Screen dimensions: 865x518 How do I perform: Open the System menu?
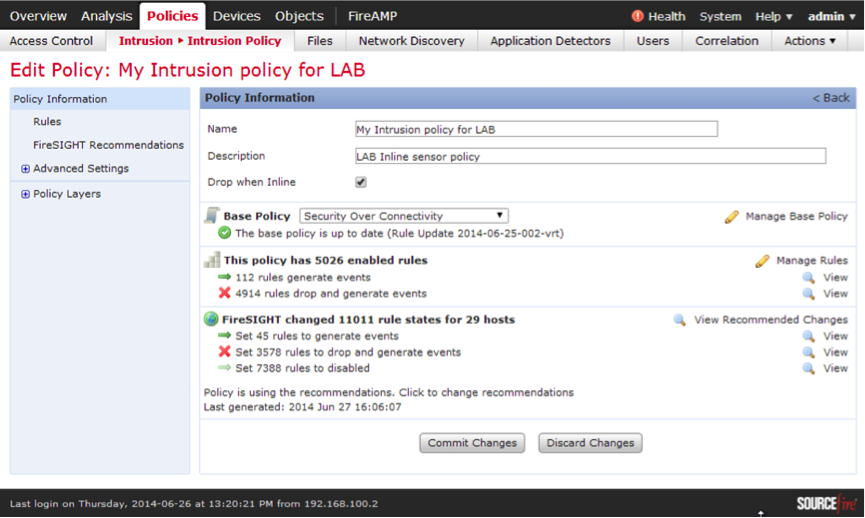pyautogui.click(x=720, y=17)
